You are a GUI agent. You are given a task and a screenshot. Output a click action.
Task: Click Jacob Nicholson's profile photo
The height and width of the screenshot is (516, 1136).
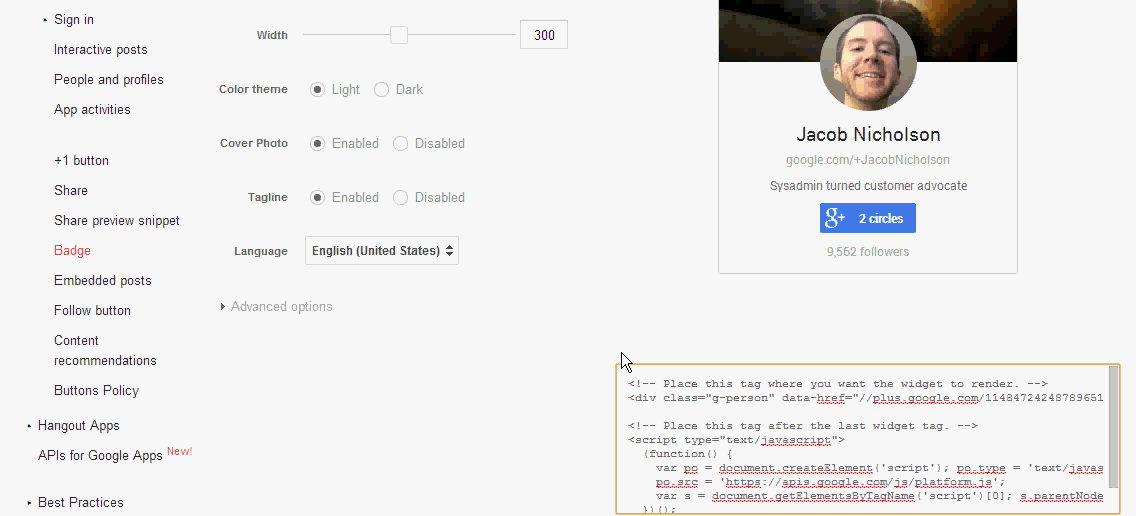(x=868, y=61)
